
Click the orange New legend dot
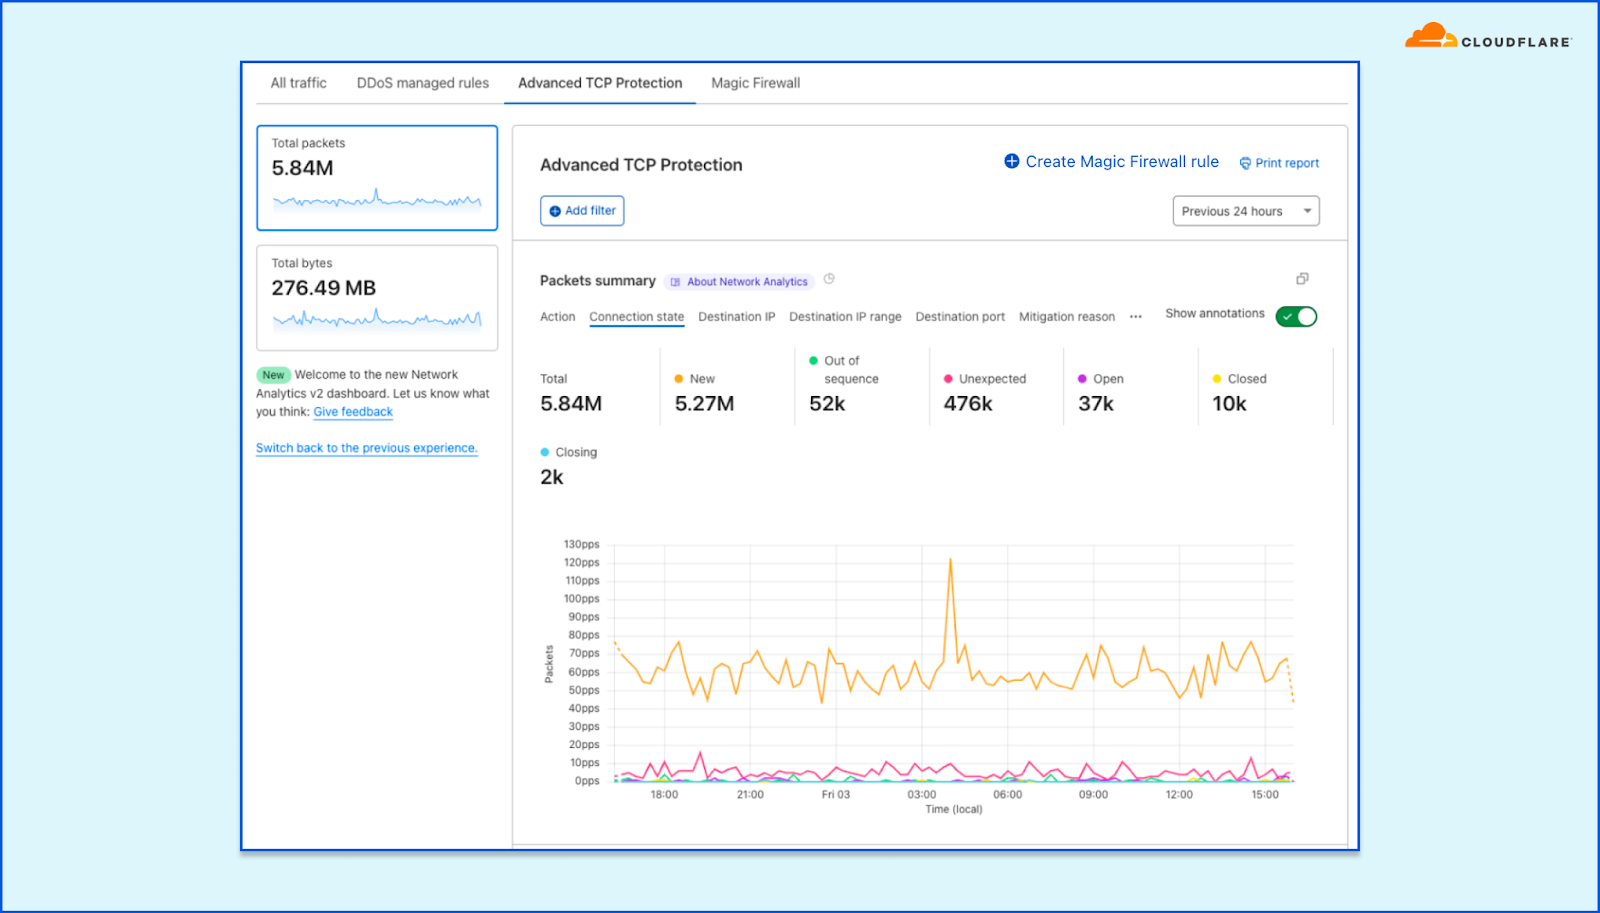679,379
